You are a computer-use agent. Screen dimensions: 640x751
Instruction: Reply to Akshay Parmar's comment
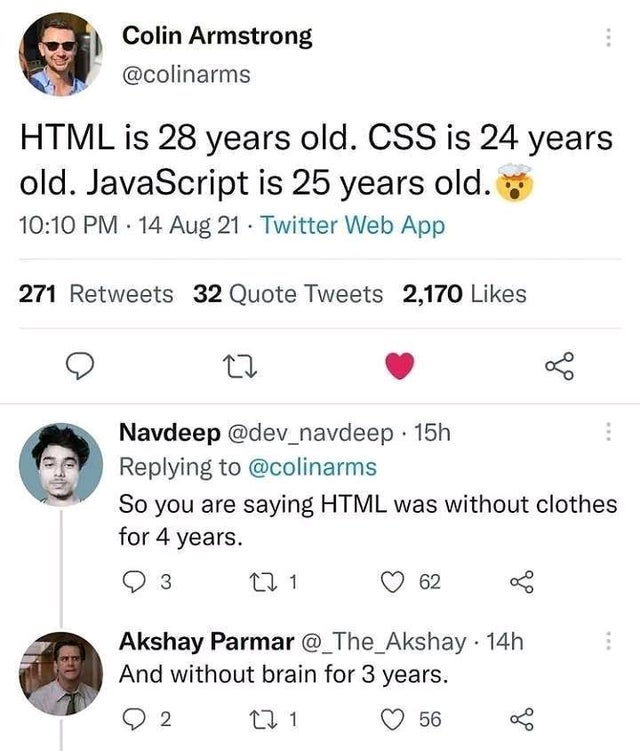(133, 719)
